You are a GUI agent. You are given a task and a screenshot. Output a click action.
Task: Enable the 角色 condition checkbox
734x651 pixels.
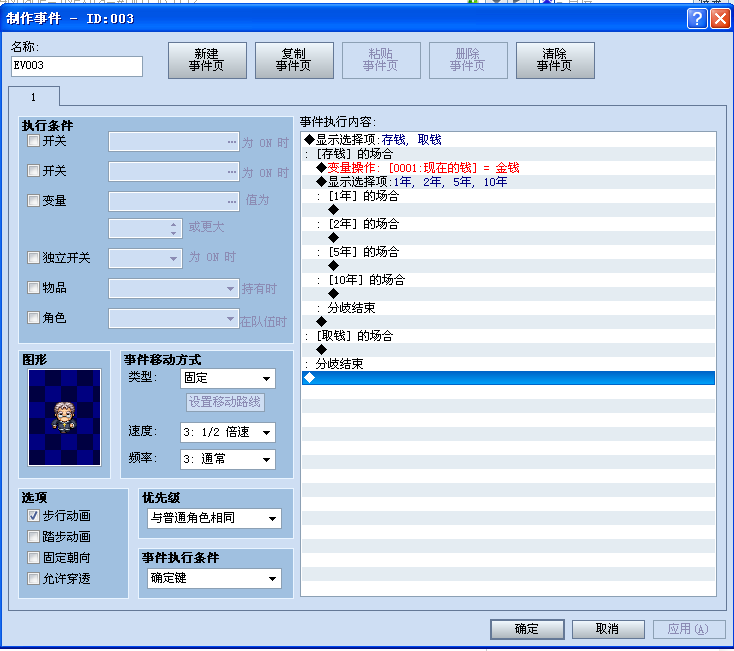point(33,318)
